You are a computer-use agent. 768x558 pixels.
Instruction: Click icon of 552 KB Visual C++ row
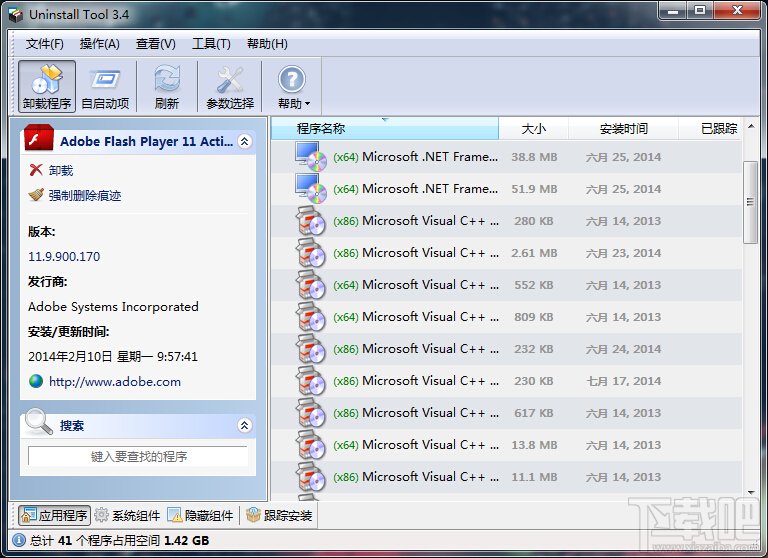pyautogui.click(x=311, y=285)
